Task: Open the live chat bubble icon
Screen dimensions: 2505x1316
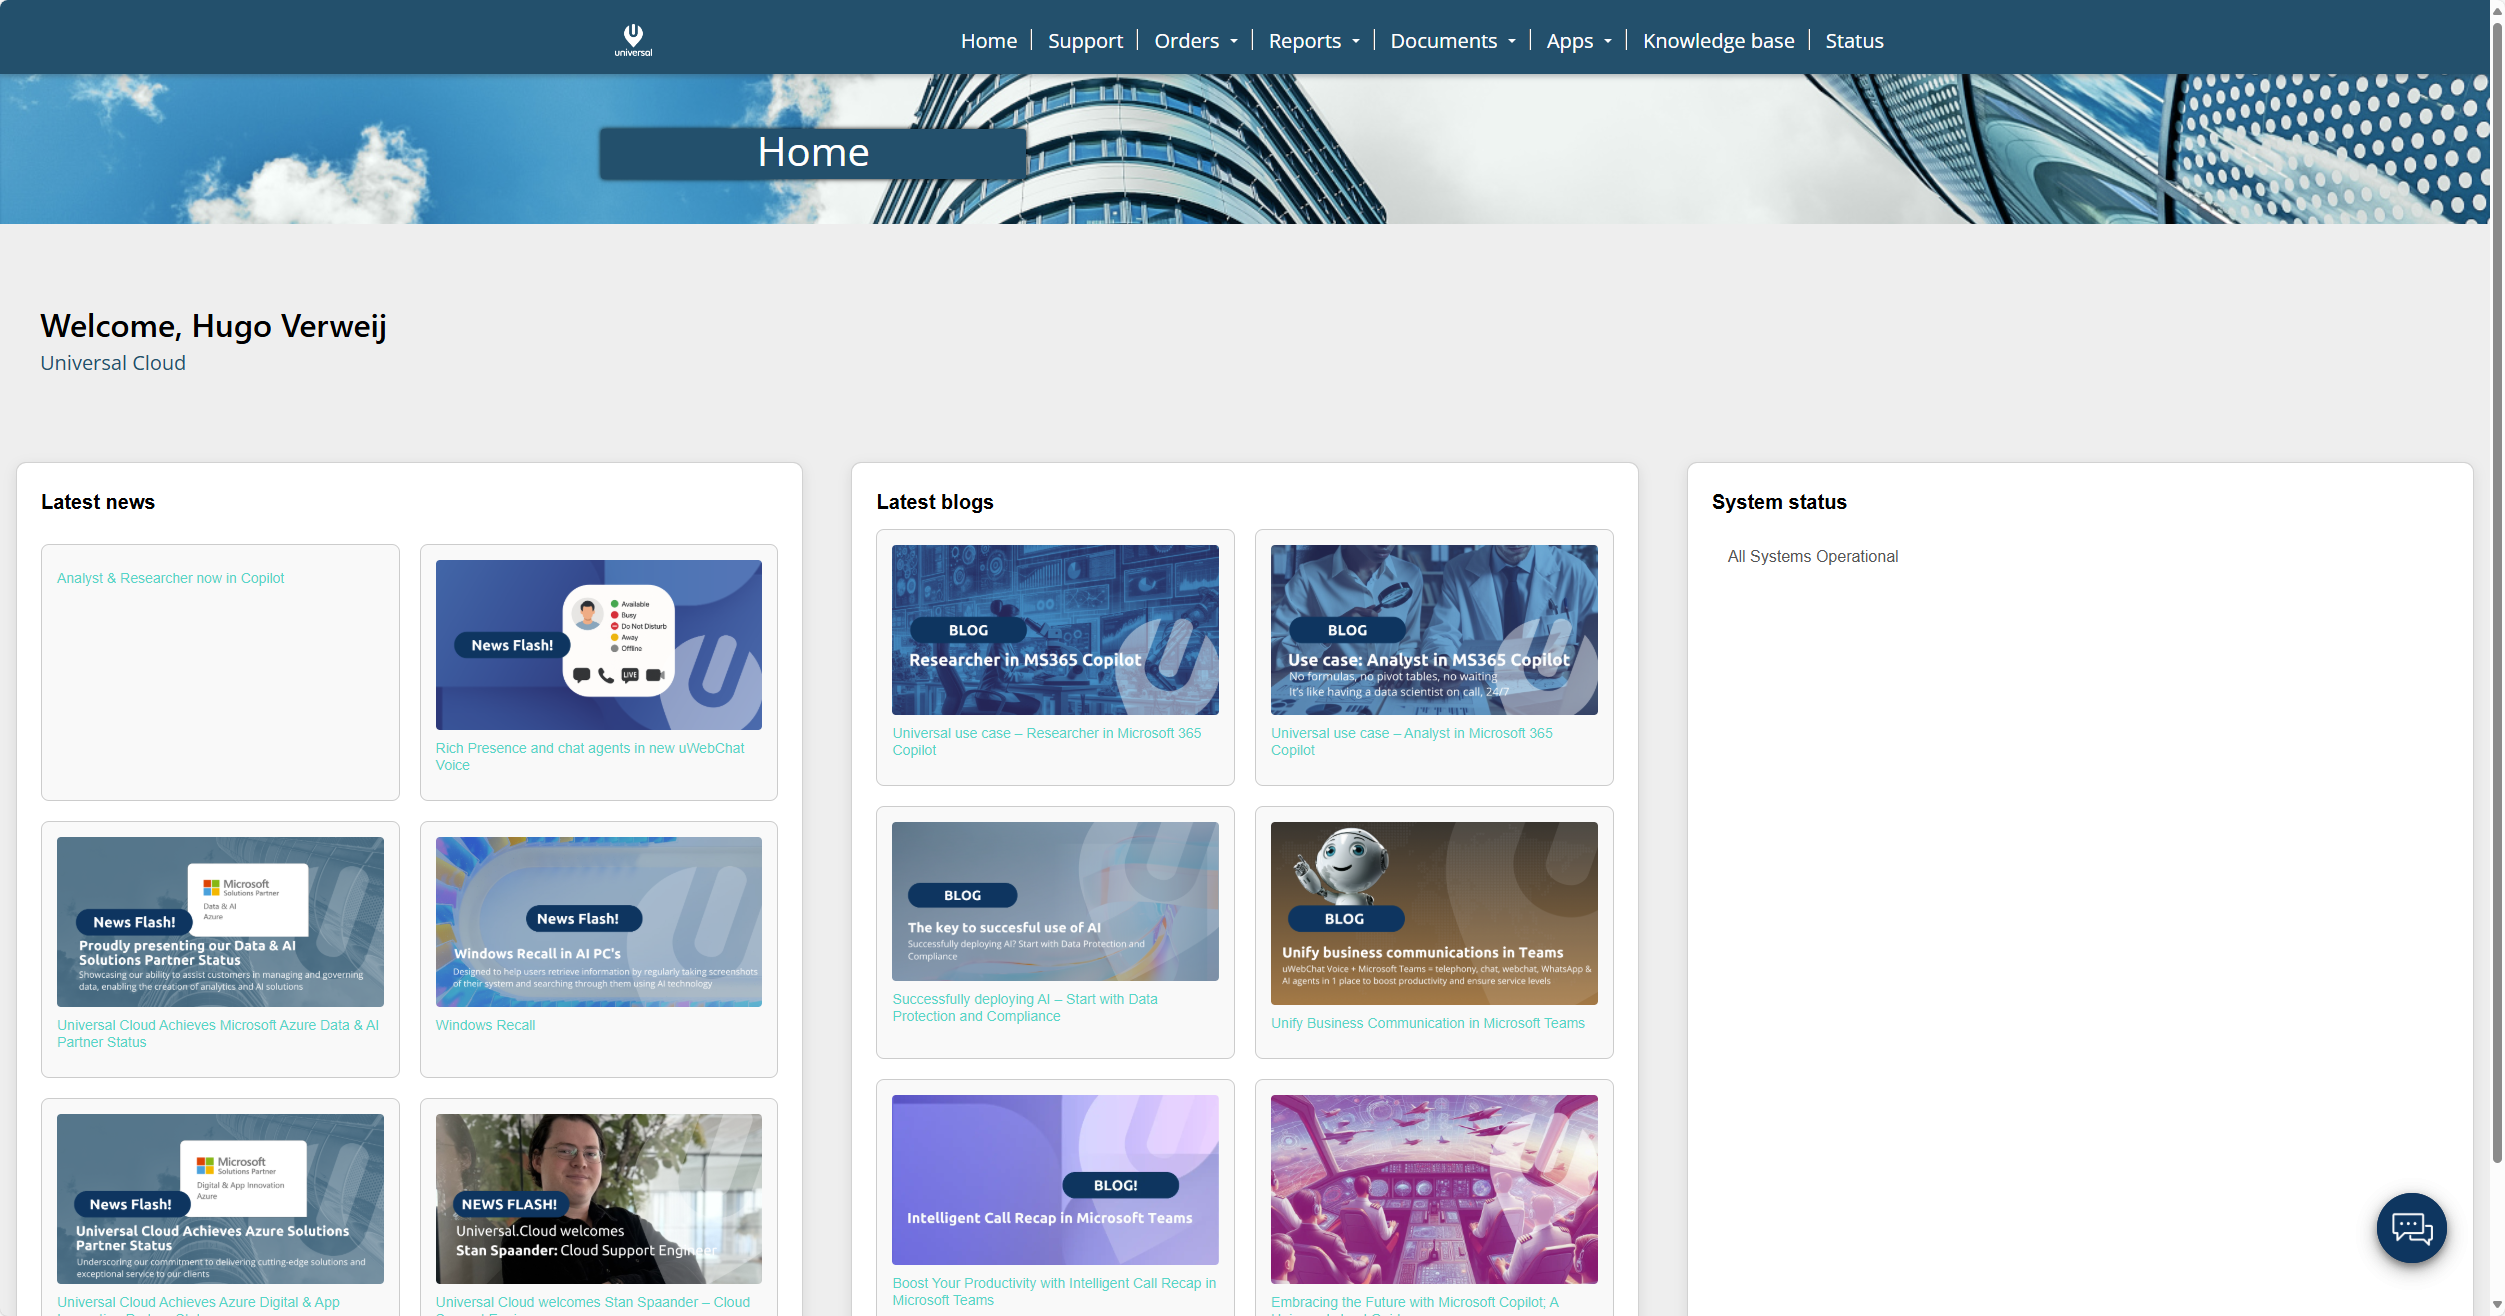Action: [x=2411, y=1227]
